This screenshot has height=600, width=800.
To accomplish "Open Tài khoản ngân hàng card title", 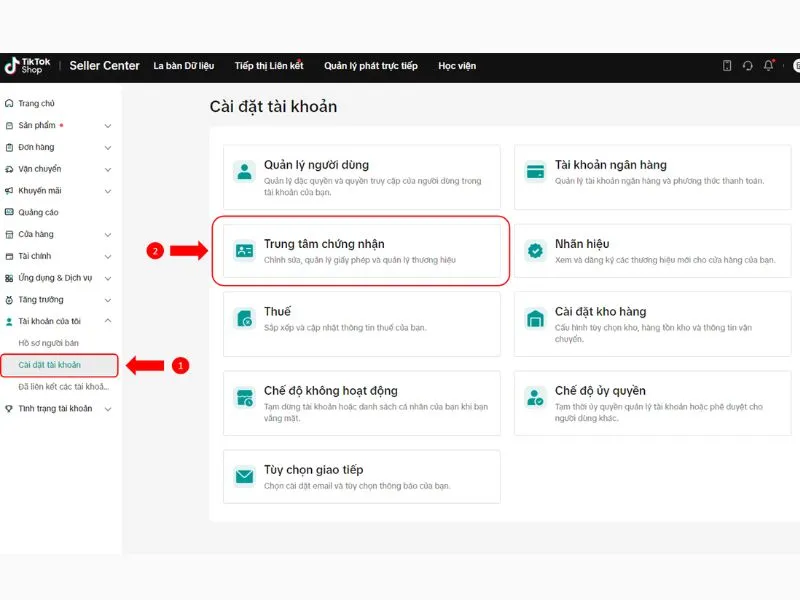I will point(611,165).
